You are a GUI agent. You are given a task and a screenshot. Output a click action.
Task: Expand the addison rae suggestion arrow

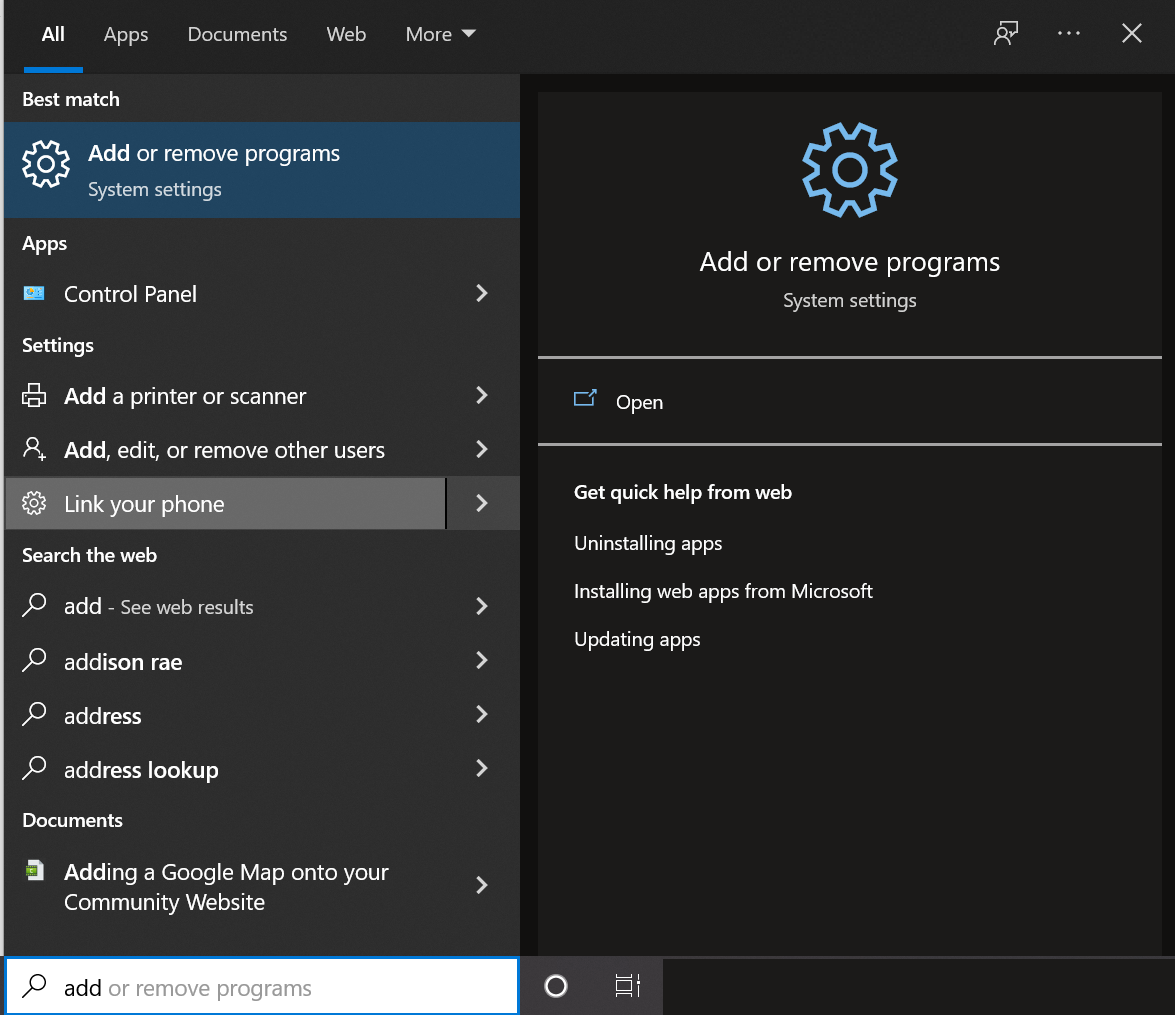pos(482,660)
